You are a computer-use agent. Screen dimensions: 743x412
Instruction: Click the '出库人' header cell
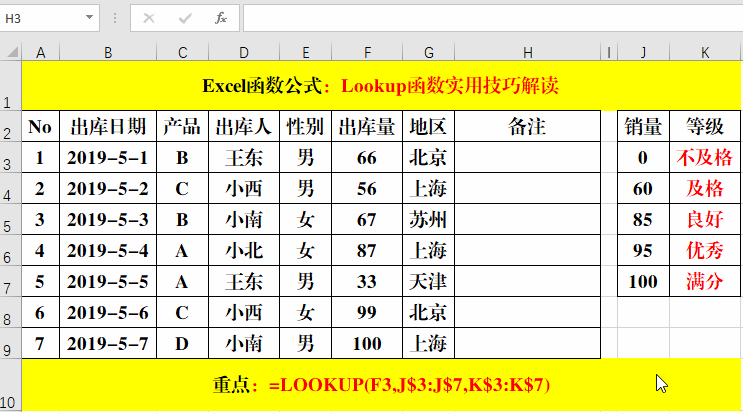244,127
